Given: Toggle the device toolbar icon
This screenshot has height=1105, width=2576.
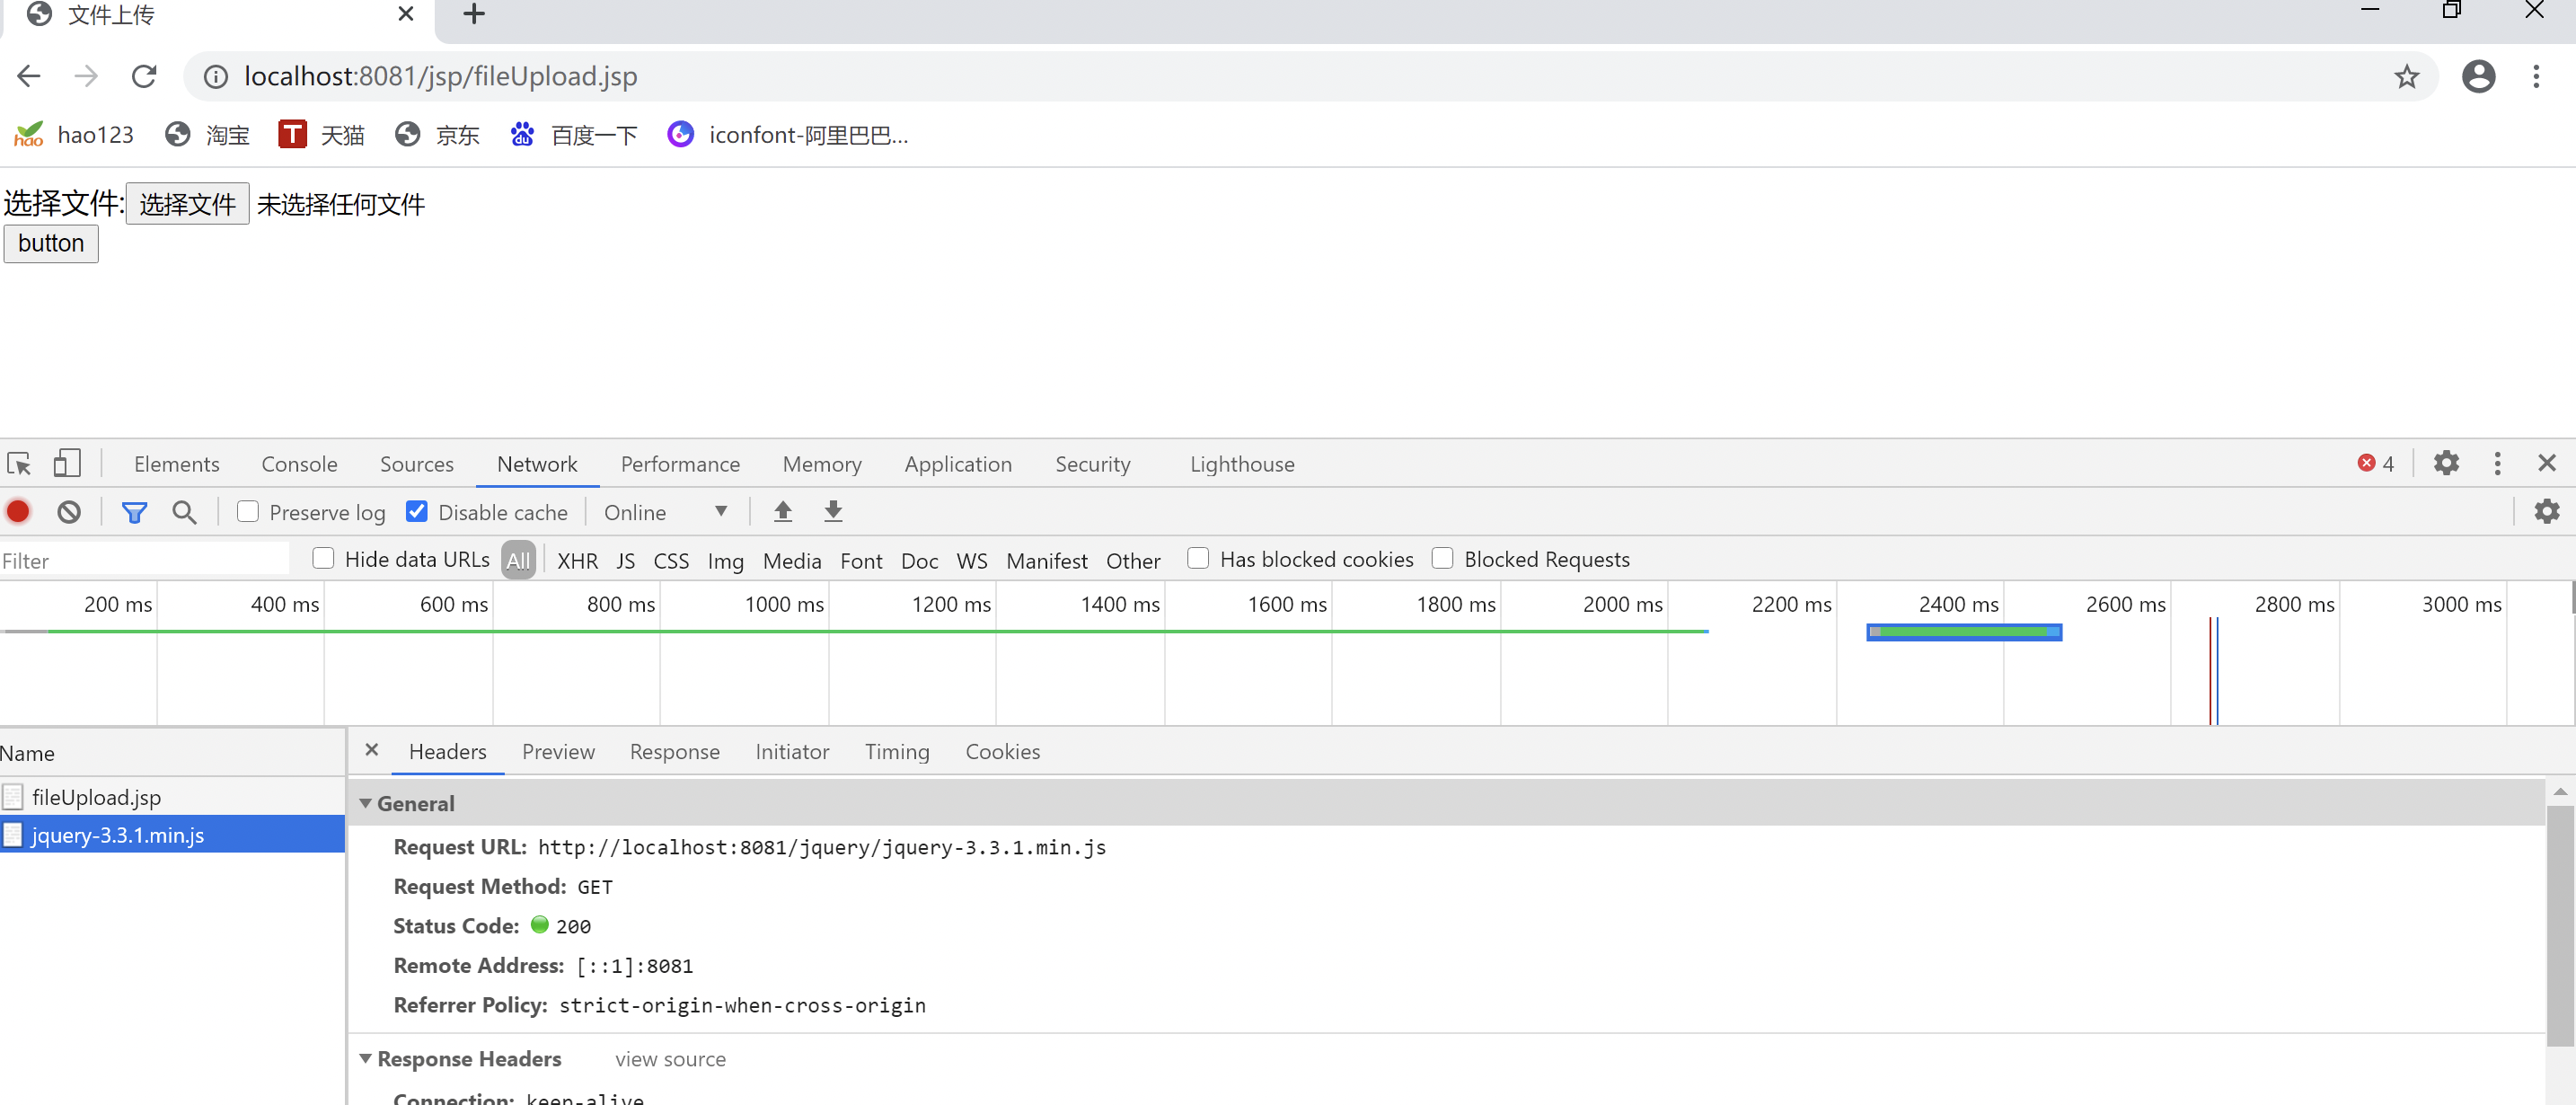Looking at the screenshot, I should 67,464.
